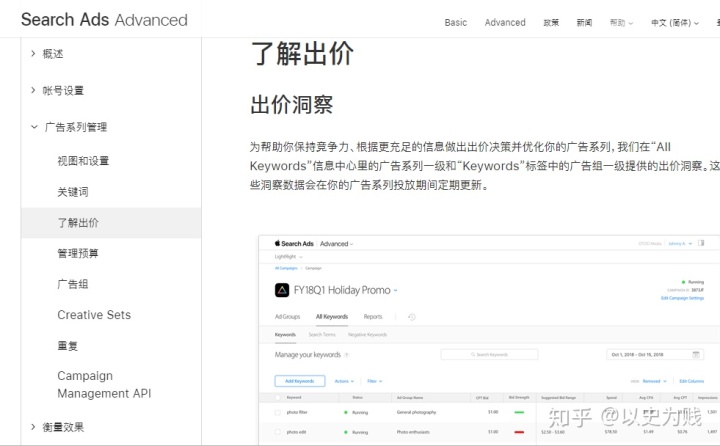
Task: Open Campaign Management API sidebar page
Action: [104, 385]
